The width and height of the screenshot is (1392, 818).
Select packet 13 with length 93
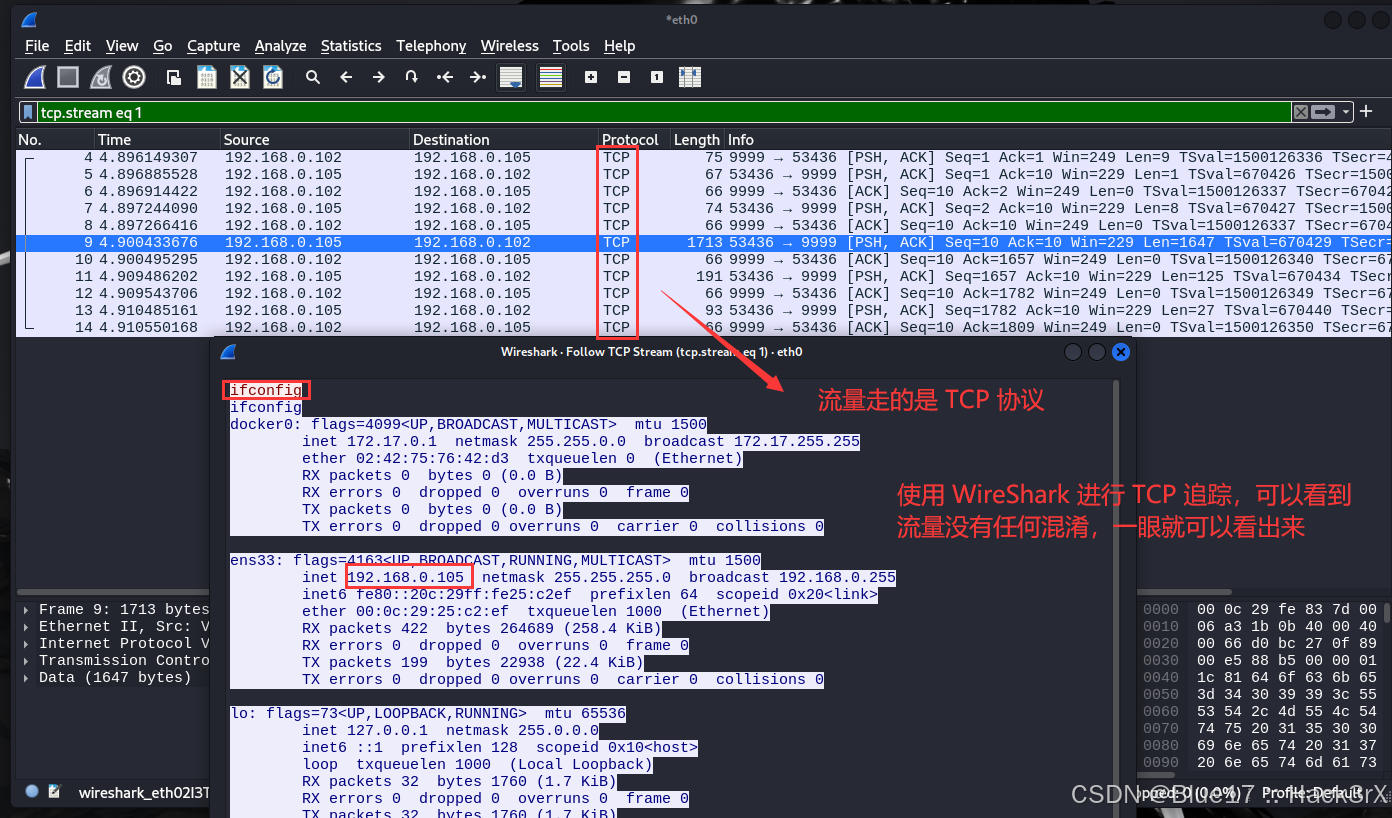703,311
